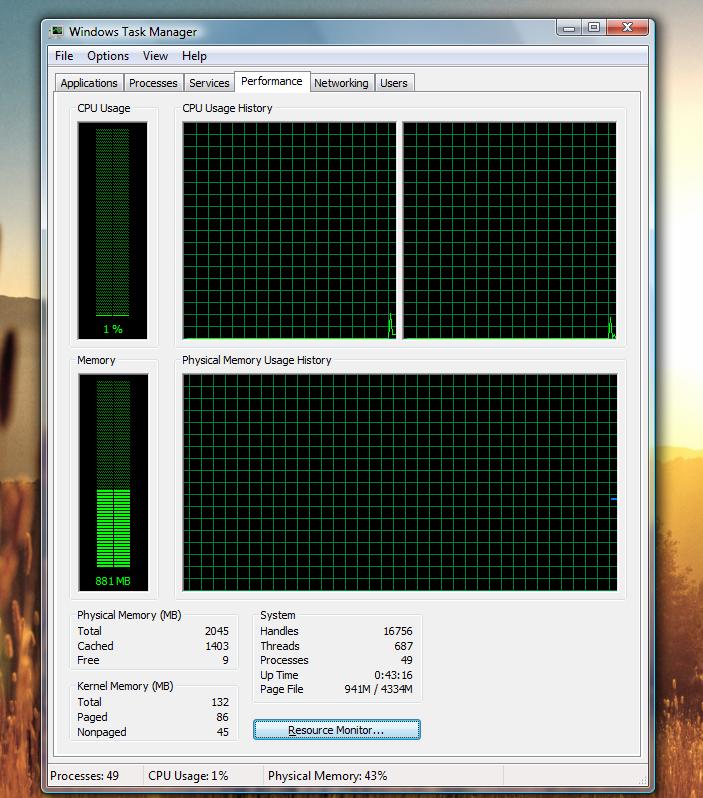Click the System group label
The image size is (703, 798).
click(278, 615)
